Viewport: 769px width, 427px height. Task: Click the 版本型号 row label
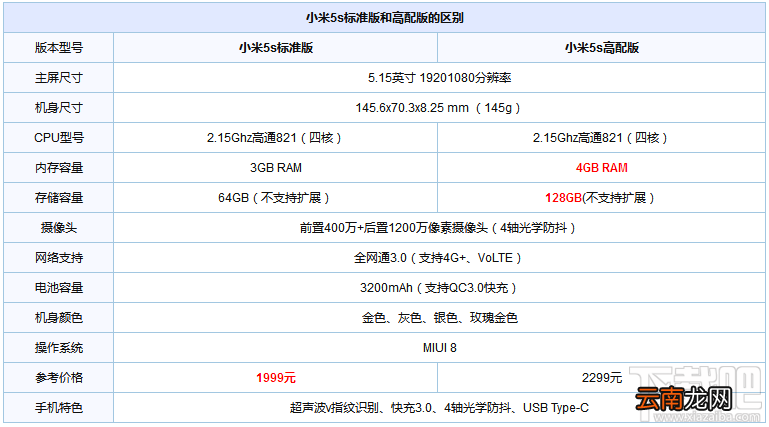click(59, 48)
